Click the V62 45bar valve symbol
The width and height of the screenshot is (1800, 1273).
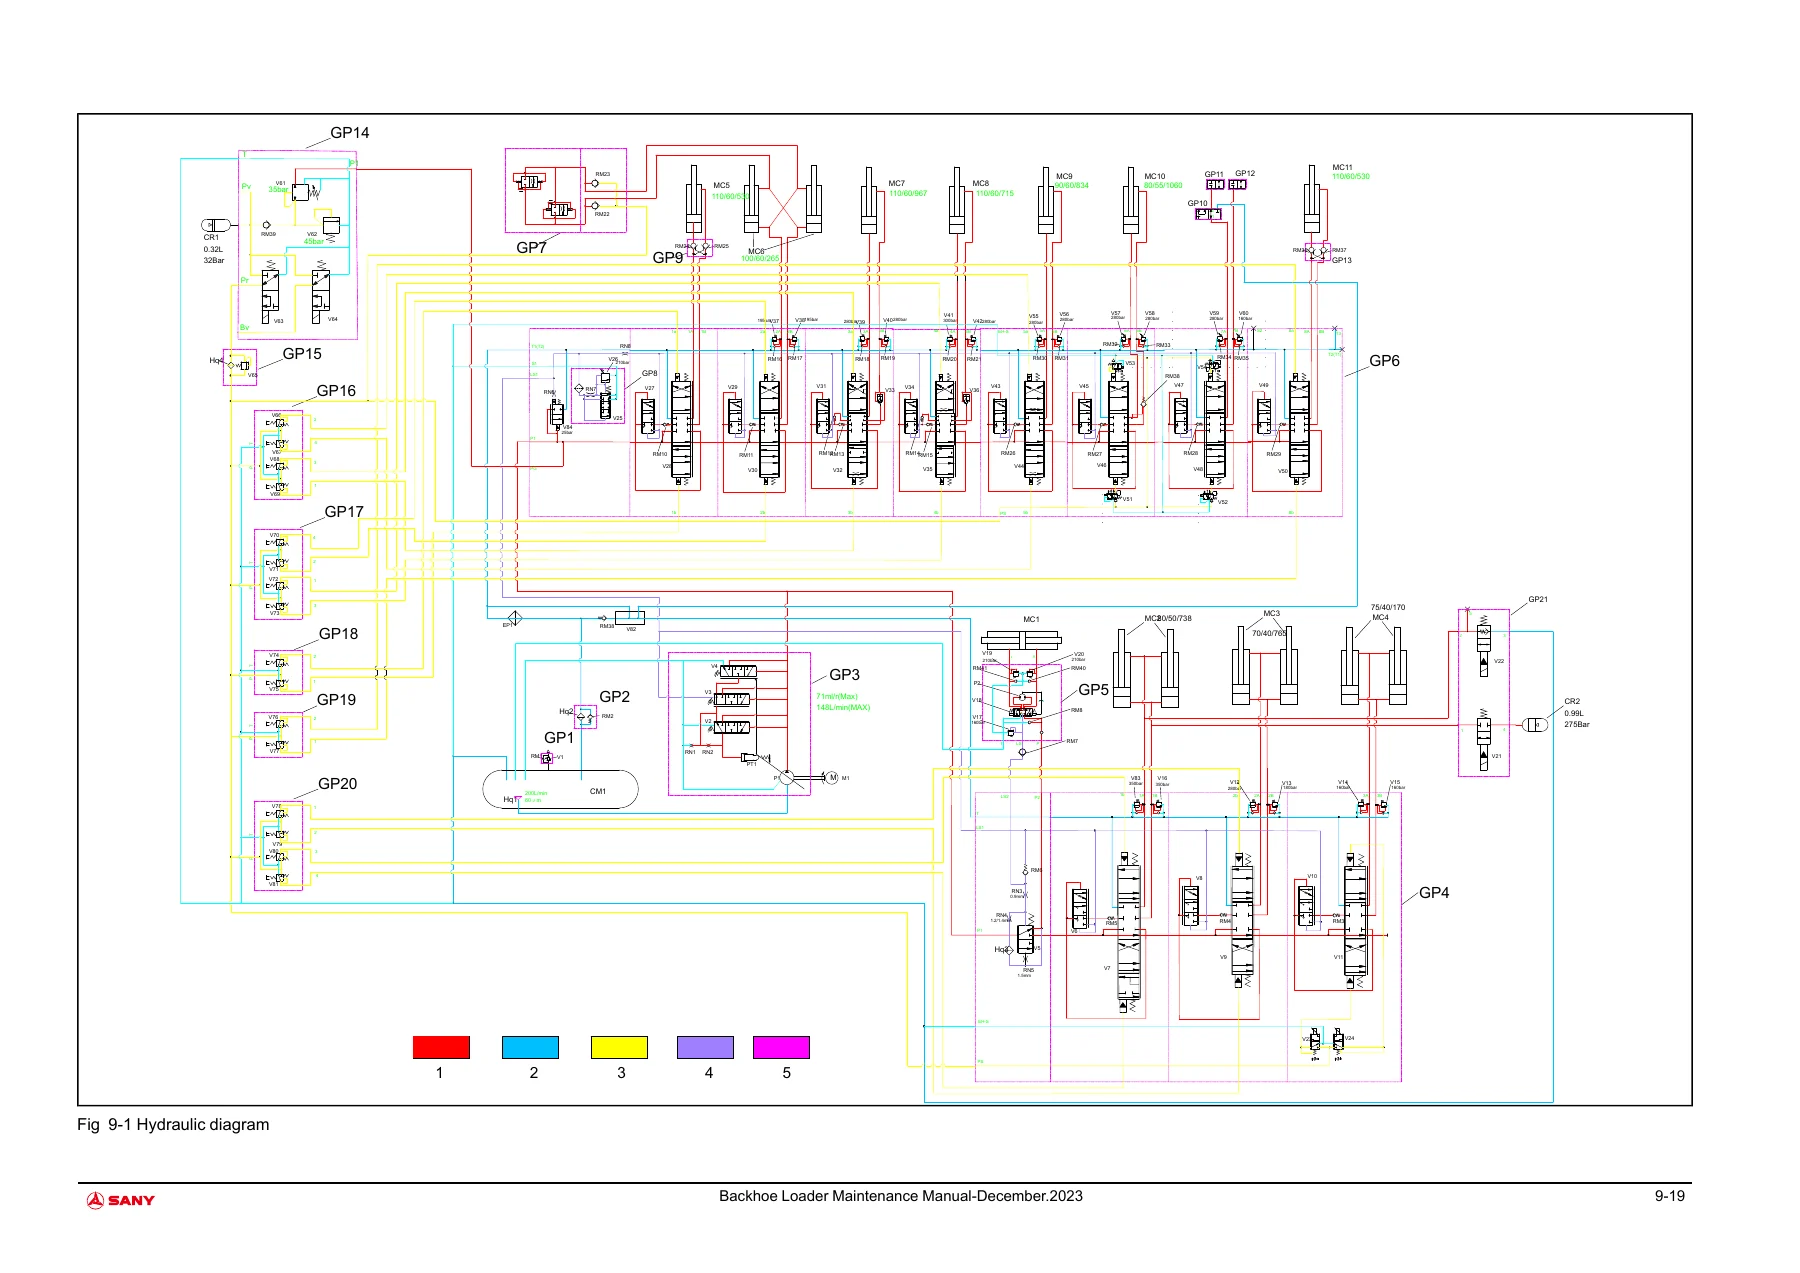[332, 226]
